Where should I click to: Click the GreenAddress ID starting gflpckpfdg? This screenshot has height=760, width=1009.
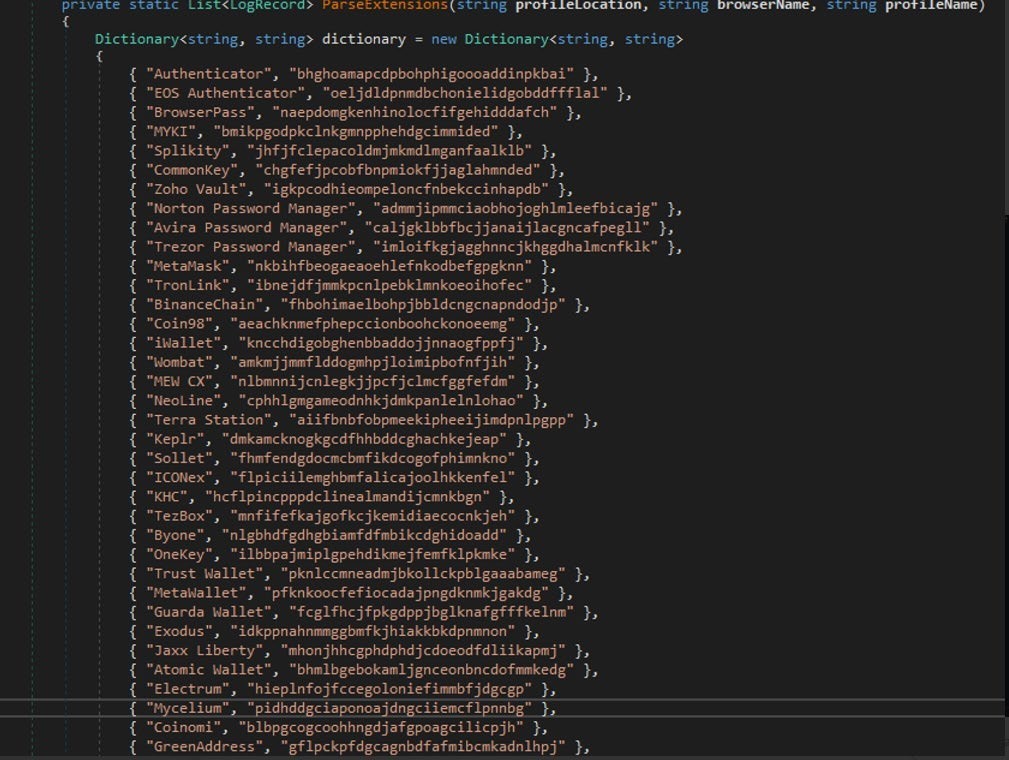(x=423, y=746)
